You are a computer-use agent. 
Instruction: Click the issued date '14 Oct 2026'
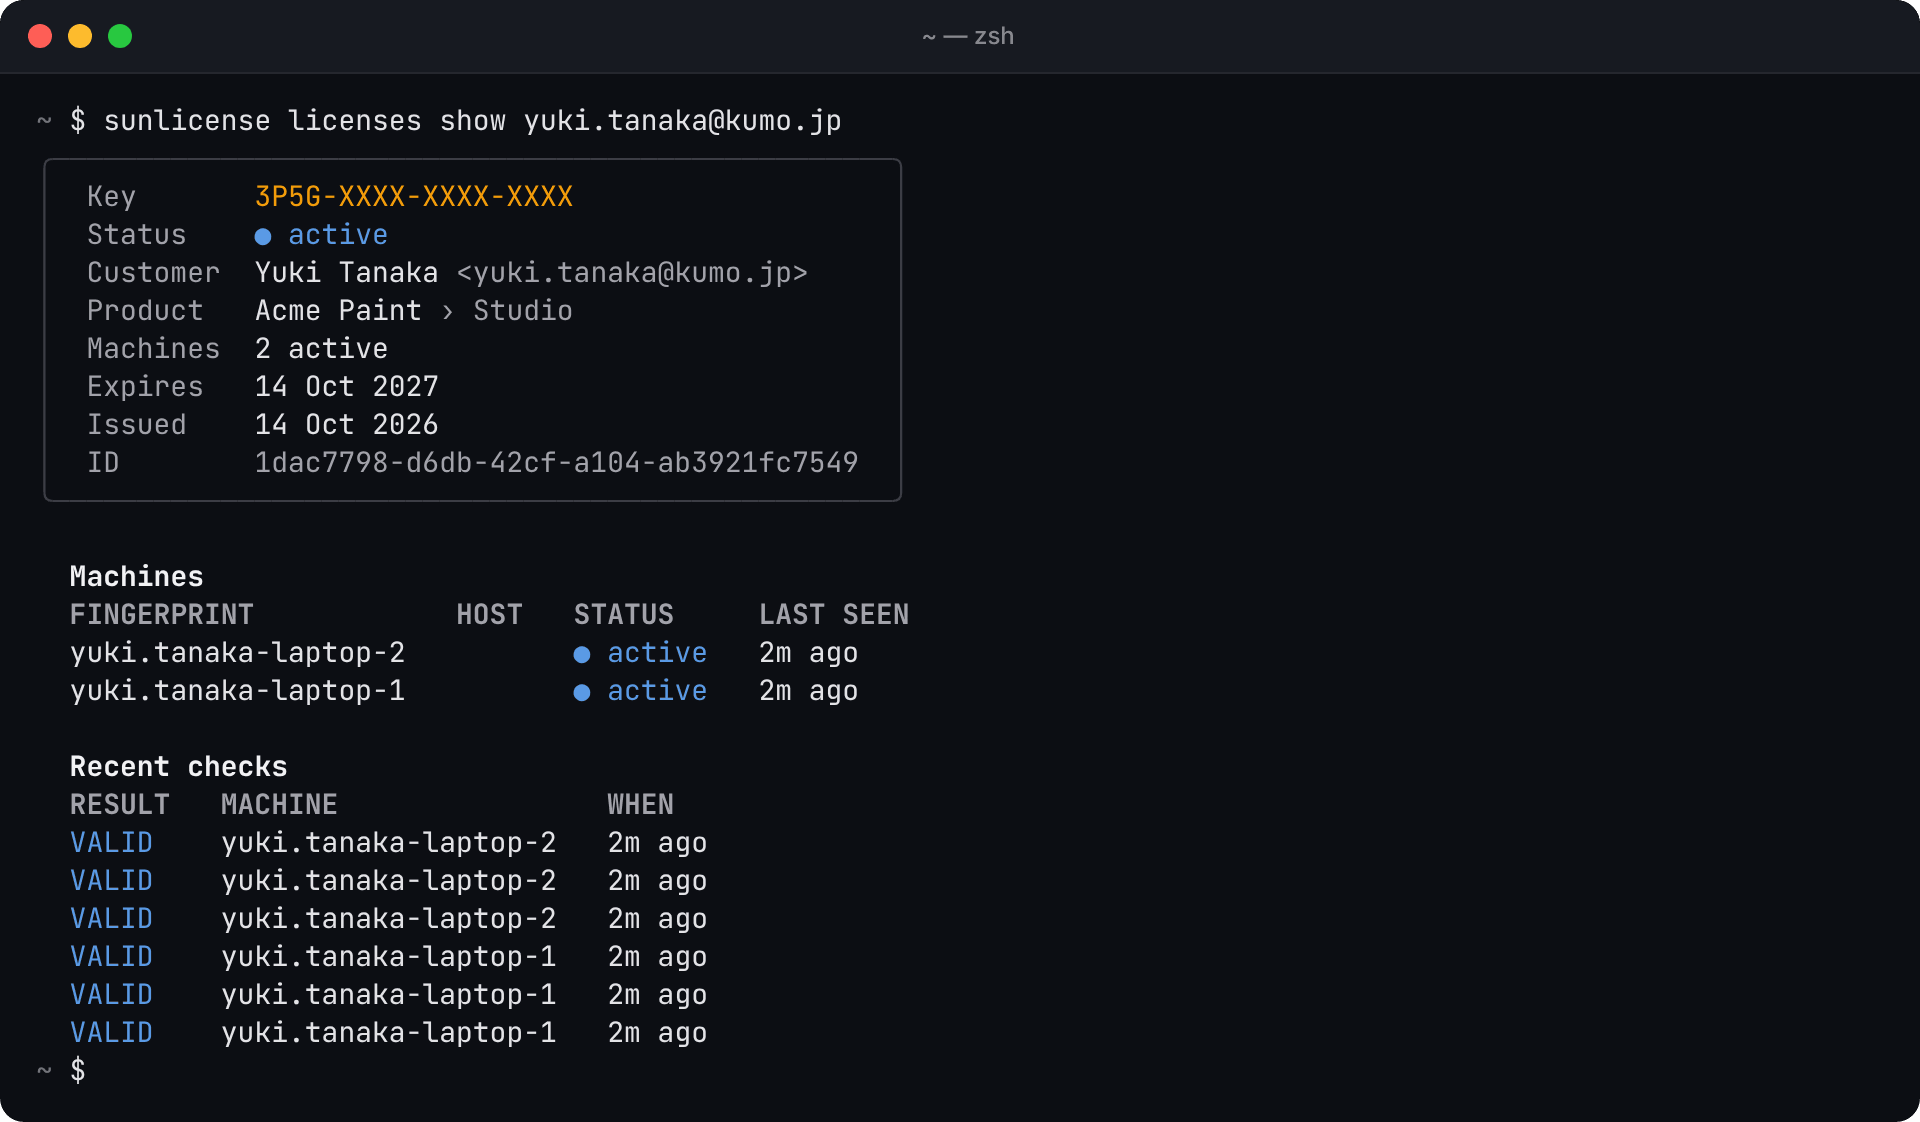tap(346, 425)
